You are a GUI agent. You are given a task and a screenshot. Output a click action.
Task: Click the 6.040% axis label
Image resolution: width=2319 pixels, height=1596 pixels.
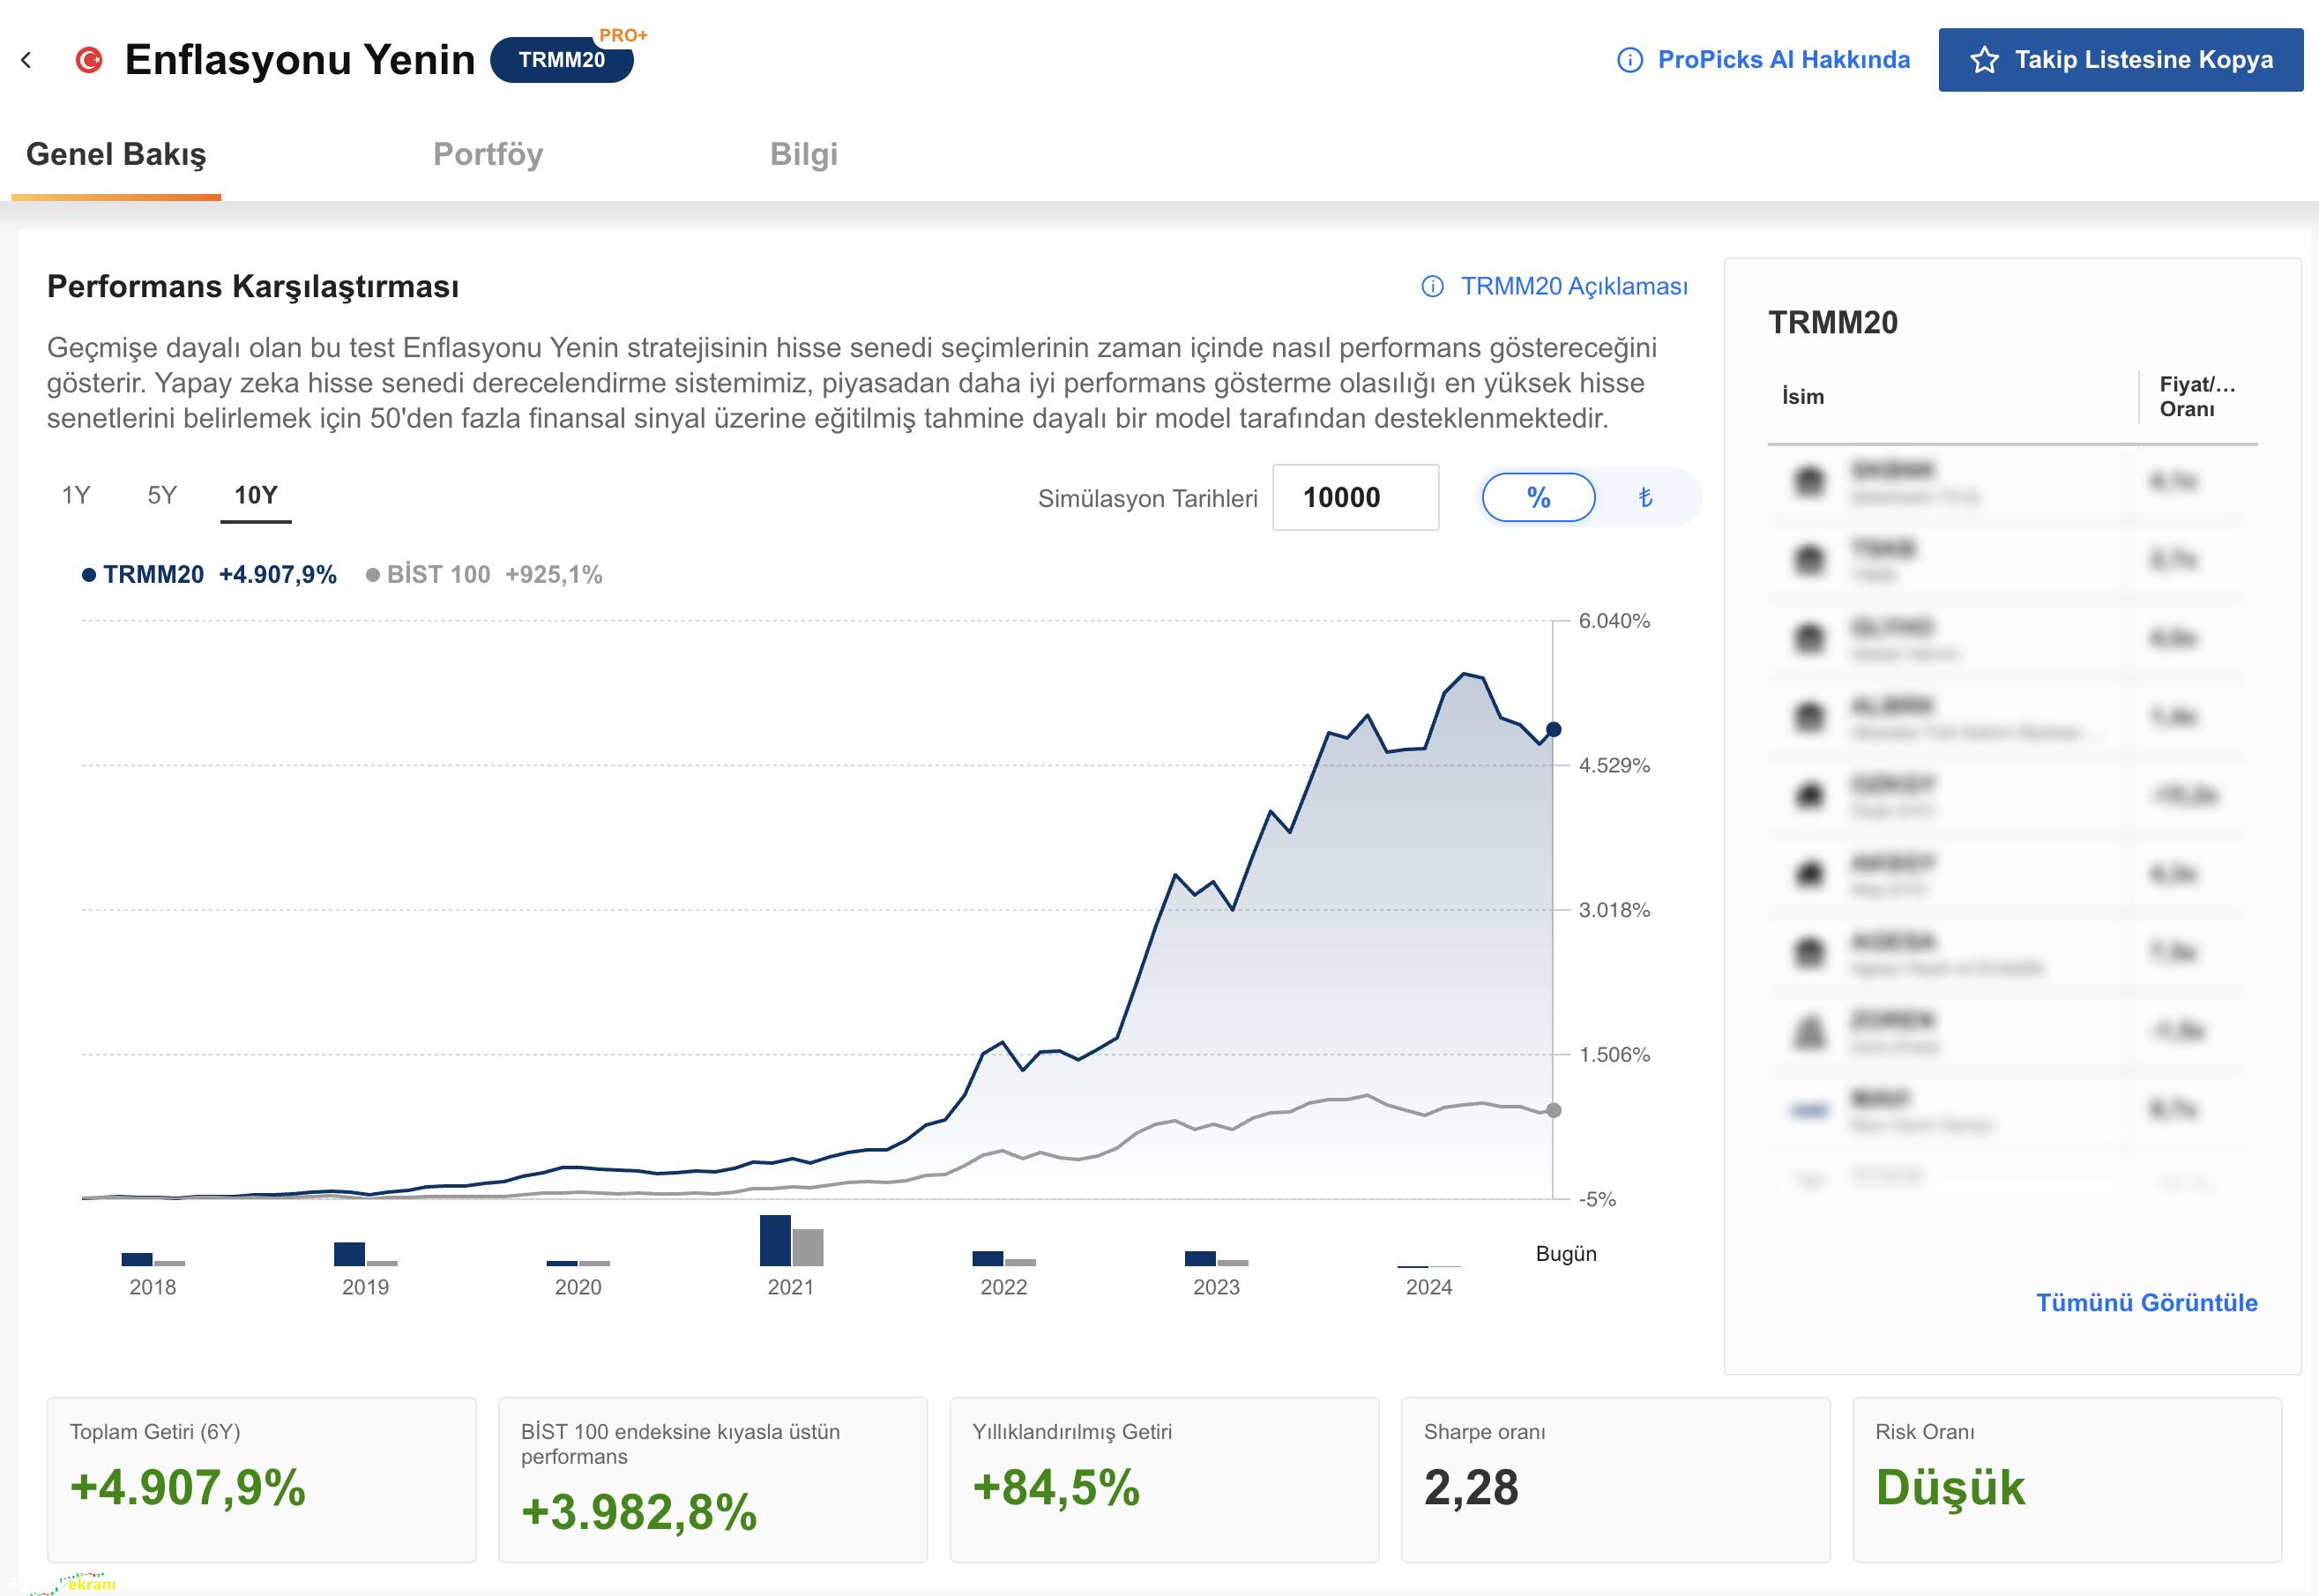1614,621
